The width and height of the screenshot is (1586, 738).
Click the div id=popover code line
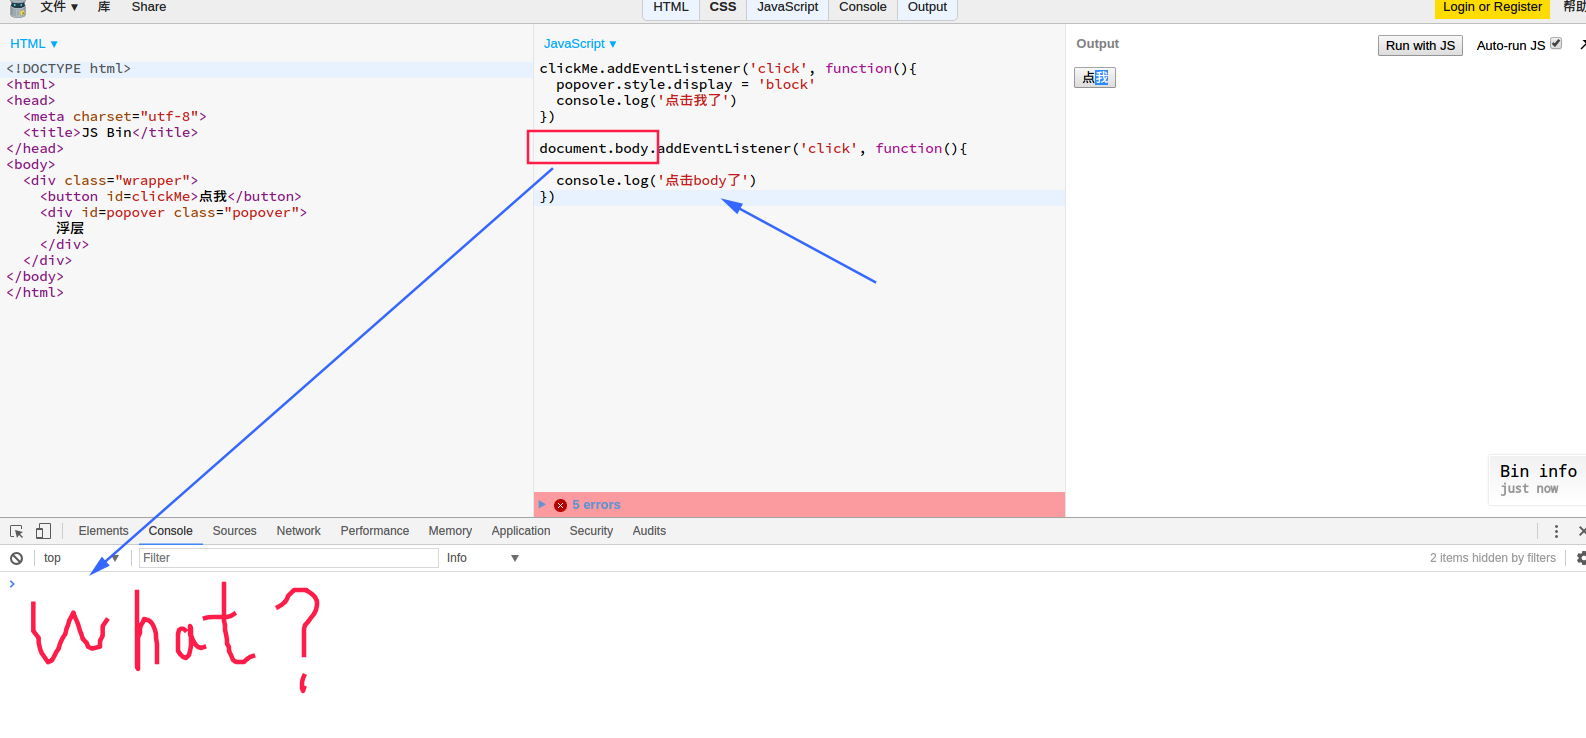(173, 213)
